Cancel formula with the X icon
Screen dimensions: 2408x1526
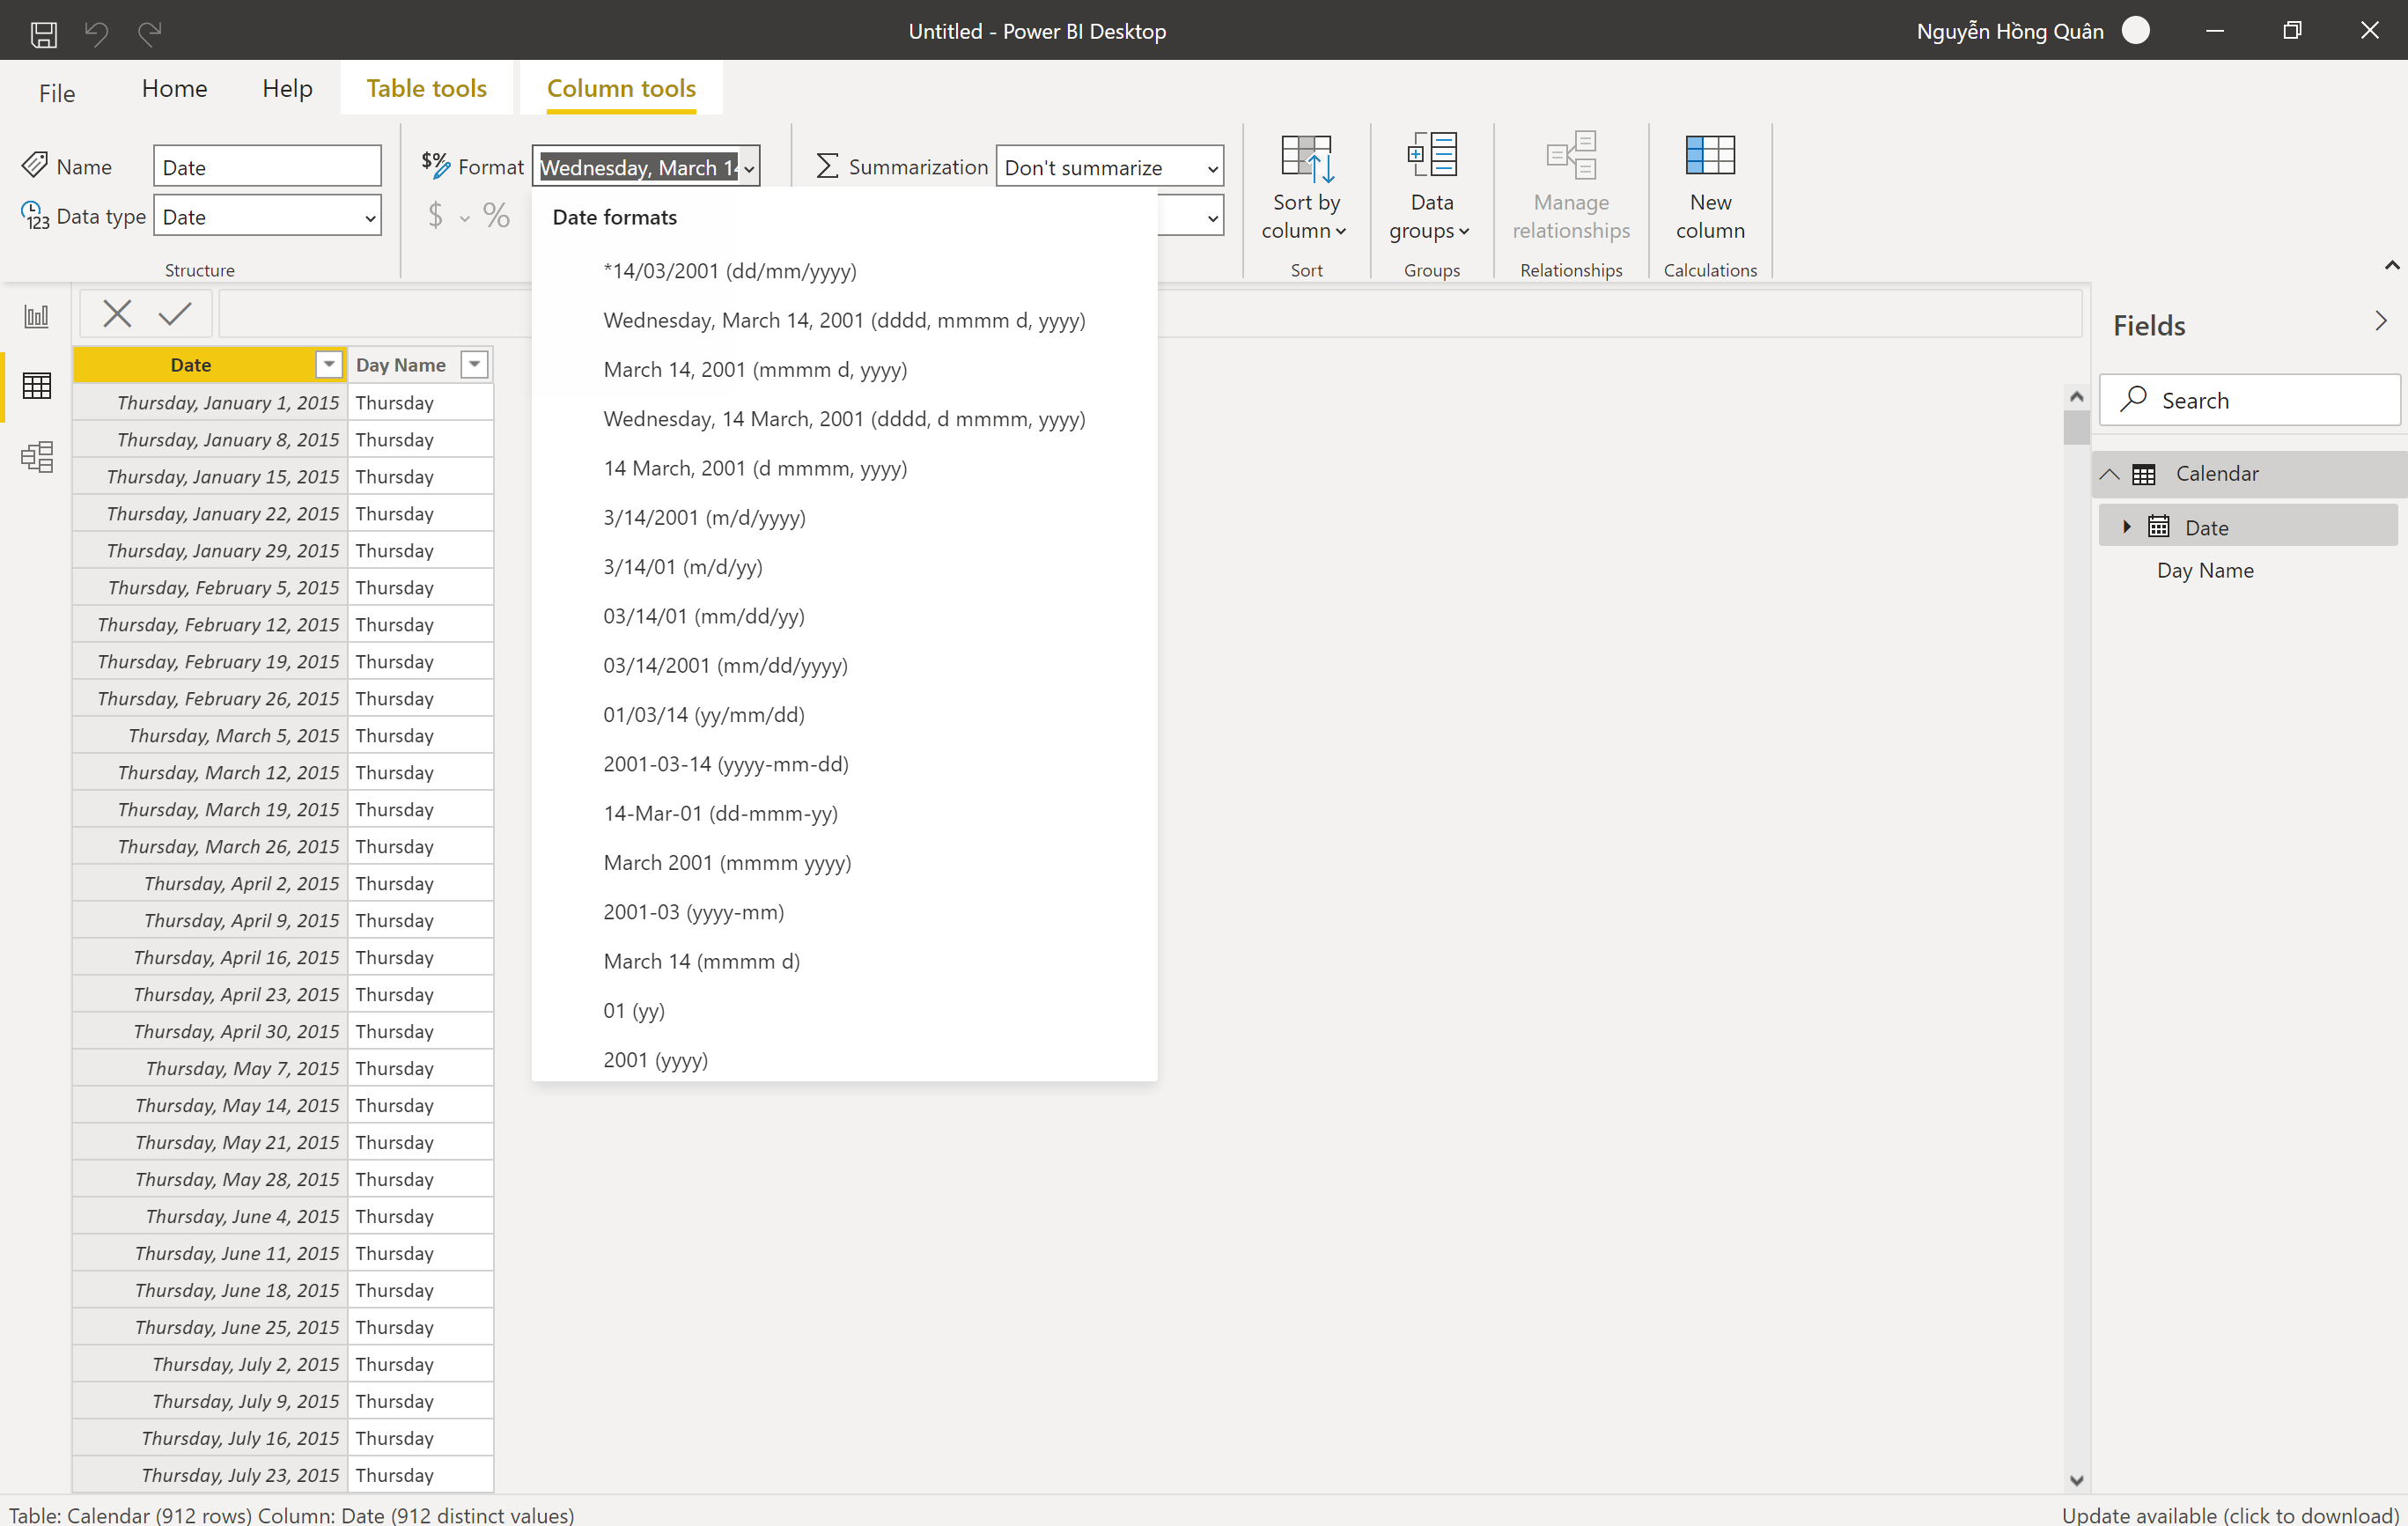tap(117, 314)
